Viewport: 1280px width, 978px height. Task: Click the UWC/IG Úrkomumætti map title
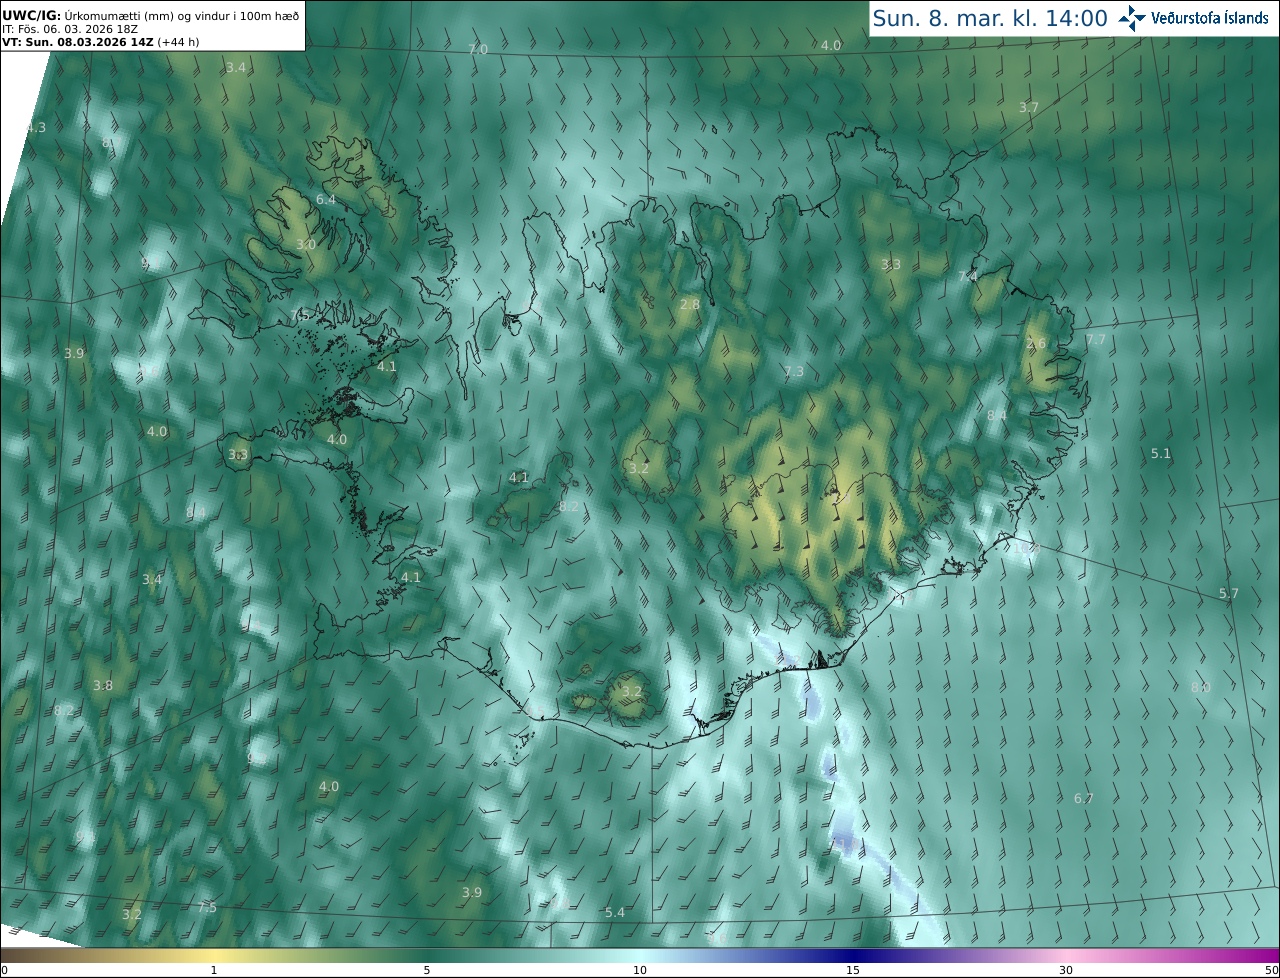pos(151,15)
